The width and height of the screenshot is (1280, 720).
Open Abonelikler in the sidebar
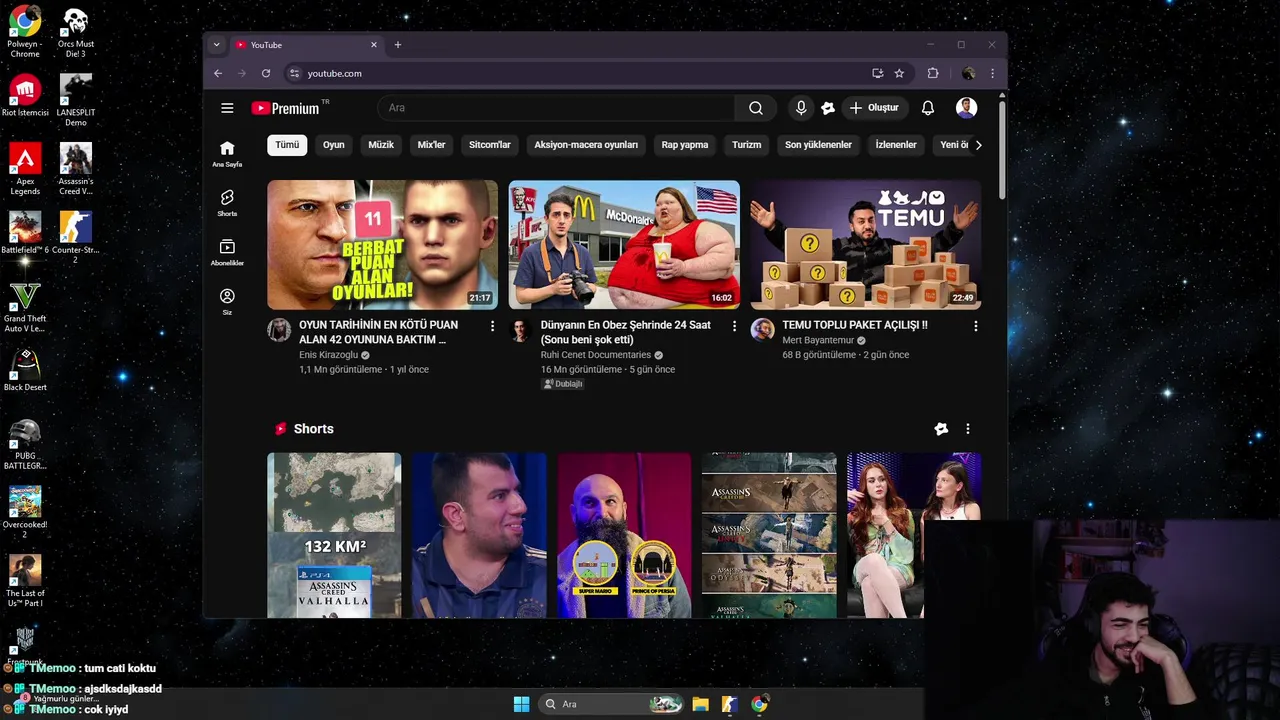[x=227, y=253]
